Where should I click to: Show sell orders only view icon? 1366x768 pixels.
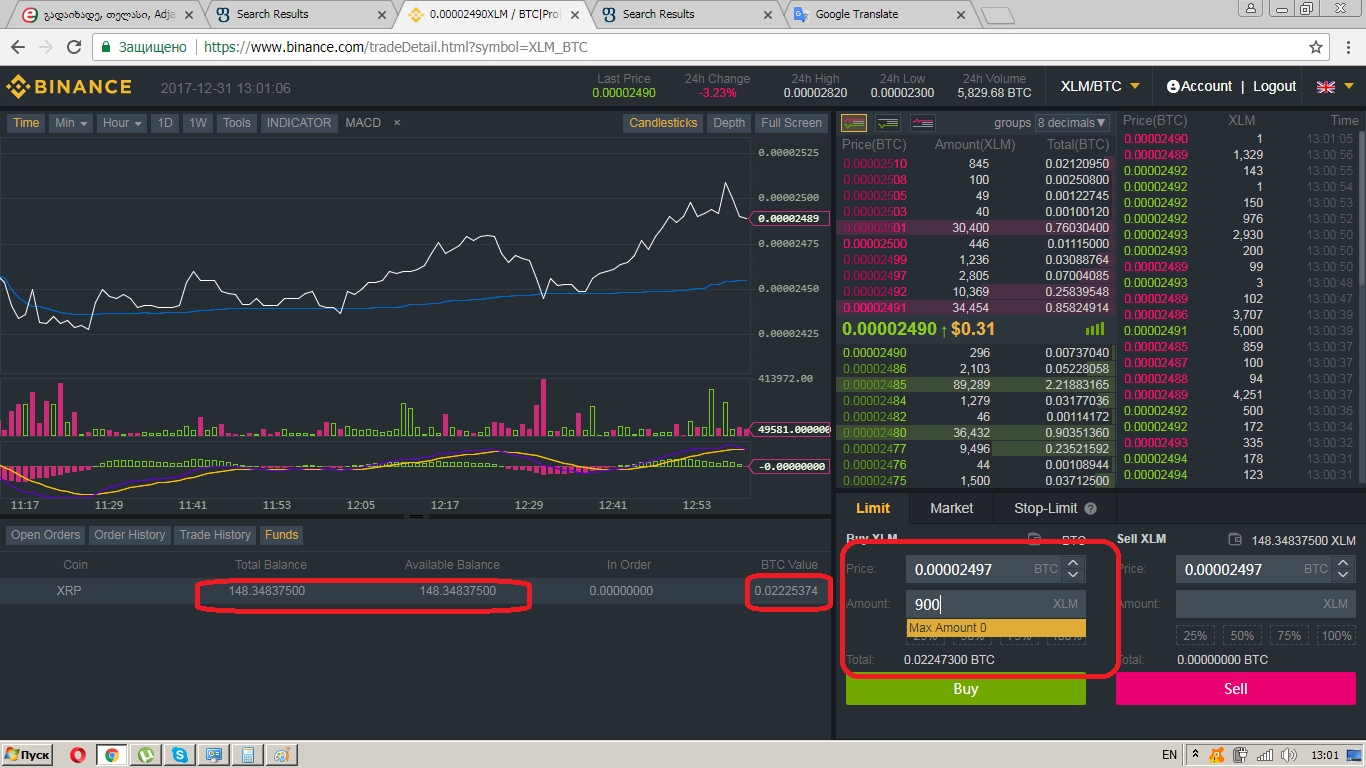click(x=922, y=123)
